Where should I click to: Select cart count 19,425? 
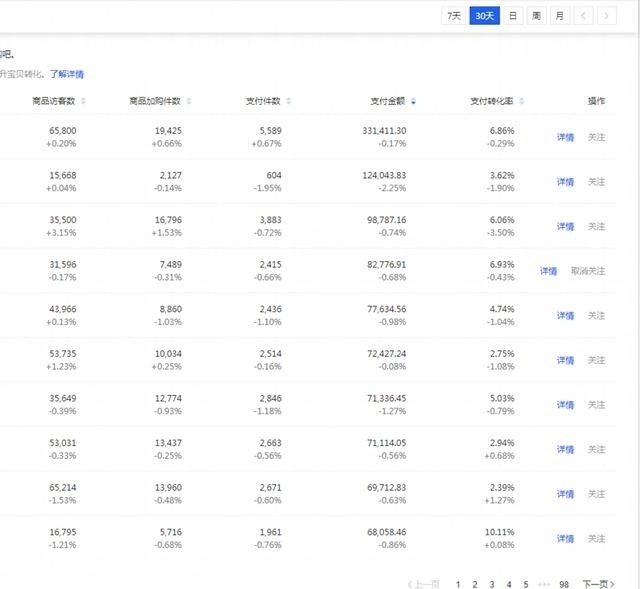pos(168,131)
